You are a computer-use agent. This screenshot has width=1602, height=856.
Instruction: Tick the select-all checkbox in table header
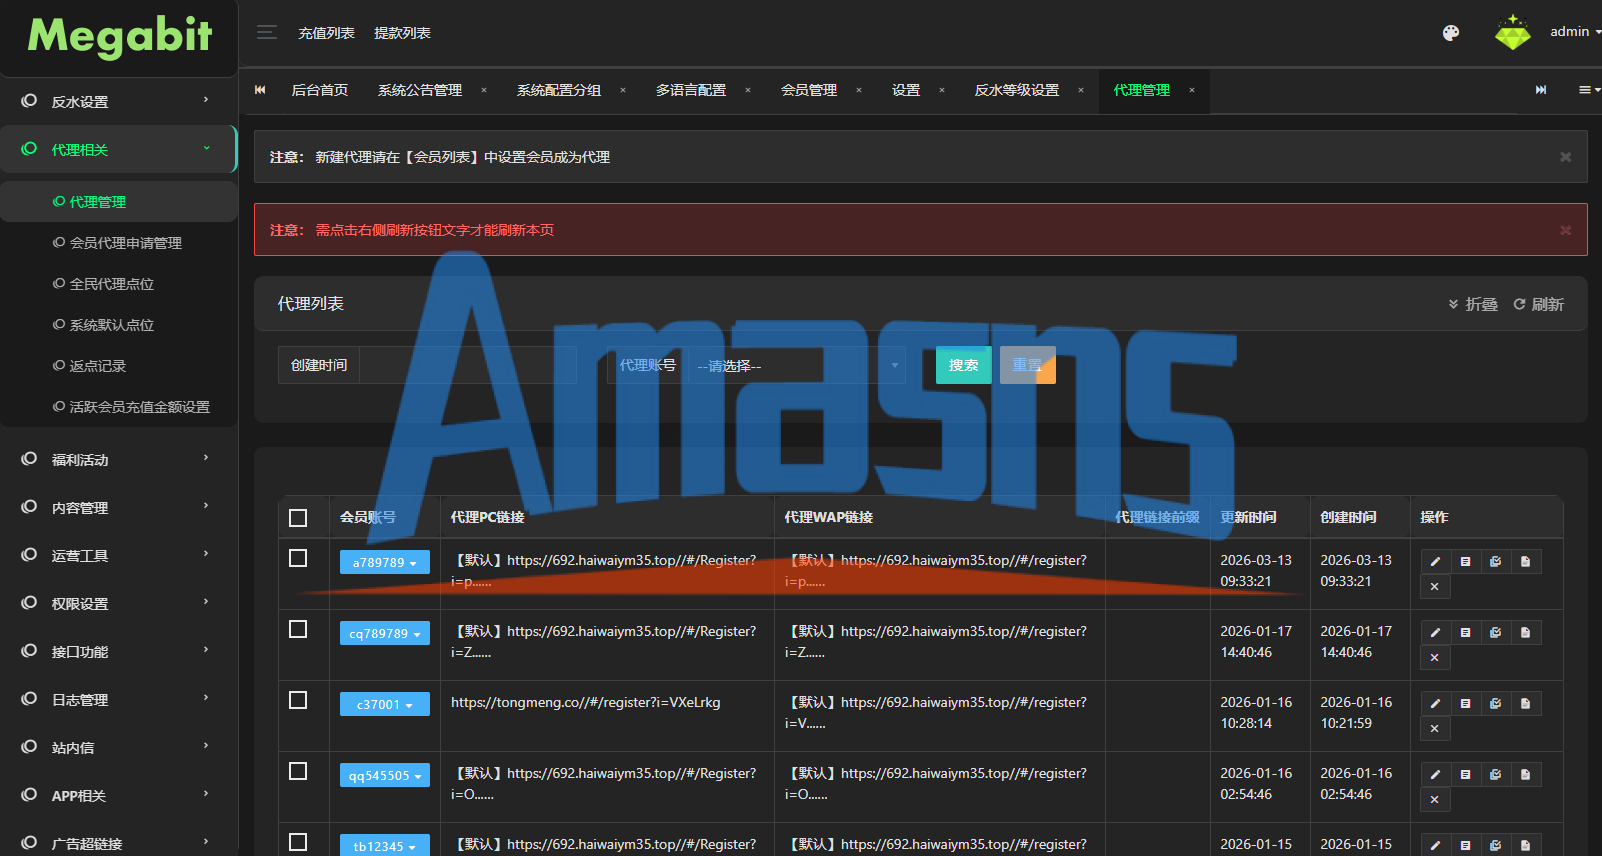tap(298, 518)
